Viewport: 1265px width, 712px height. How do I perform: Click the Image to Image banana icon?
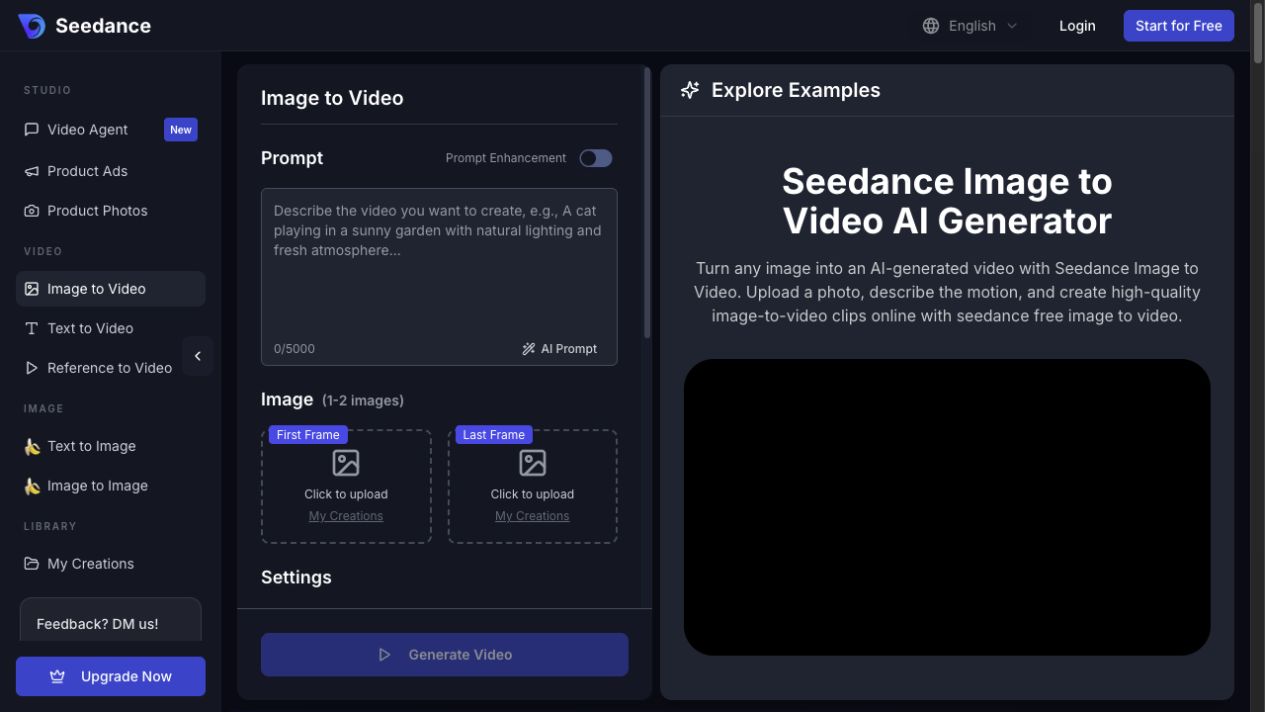tap(32, 486)
